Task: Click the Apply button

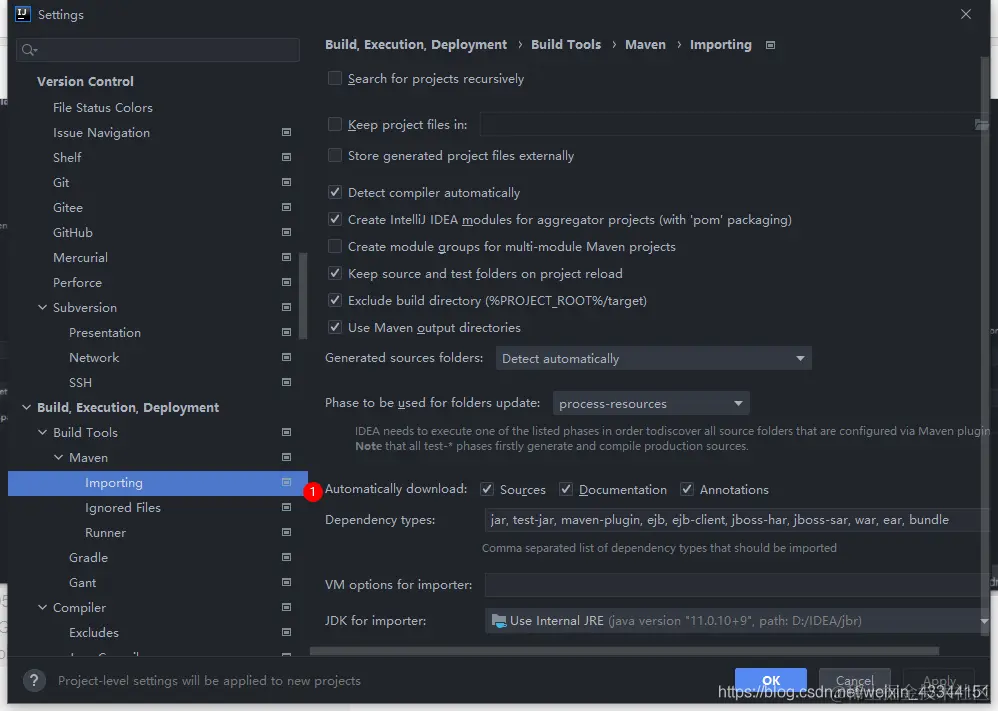Action: (939, 680)
